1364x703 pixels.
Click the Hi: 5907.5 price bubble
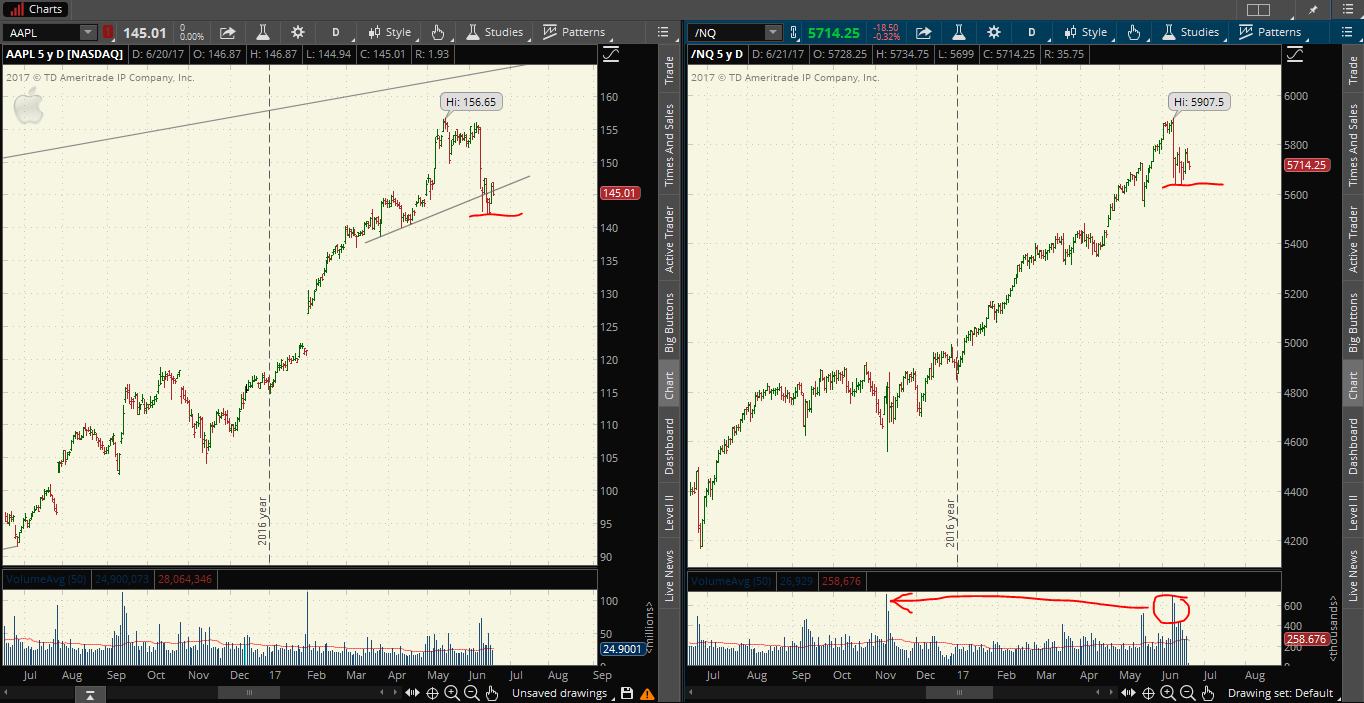(x=1200, y=102)
